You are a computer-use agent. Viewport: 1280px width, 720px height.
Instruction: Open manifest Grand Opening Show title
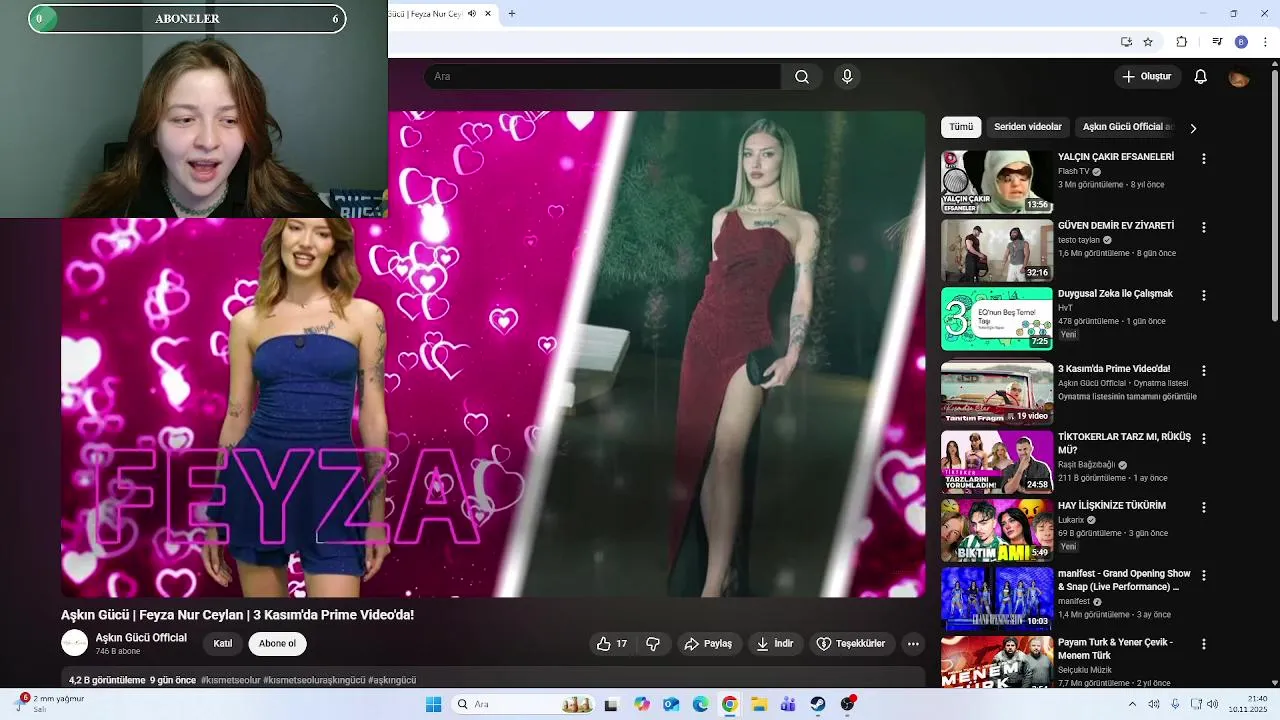coord(1124,580)
